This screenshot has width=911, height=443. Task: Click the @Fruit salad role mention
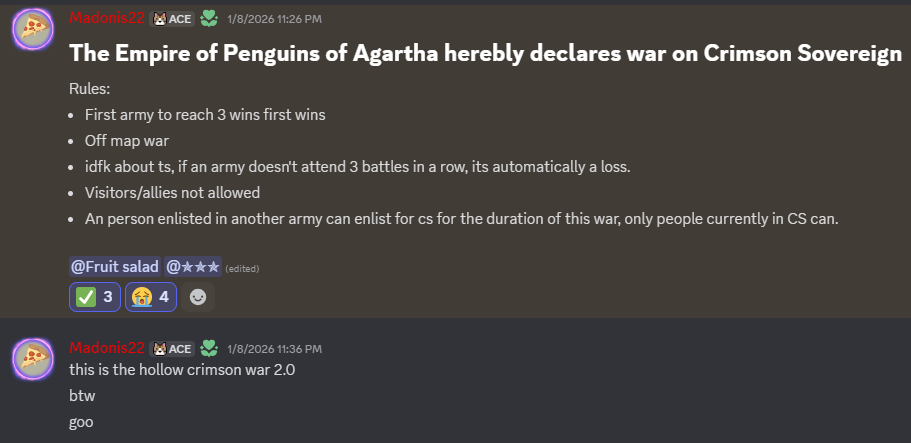tap(114, 267)
